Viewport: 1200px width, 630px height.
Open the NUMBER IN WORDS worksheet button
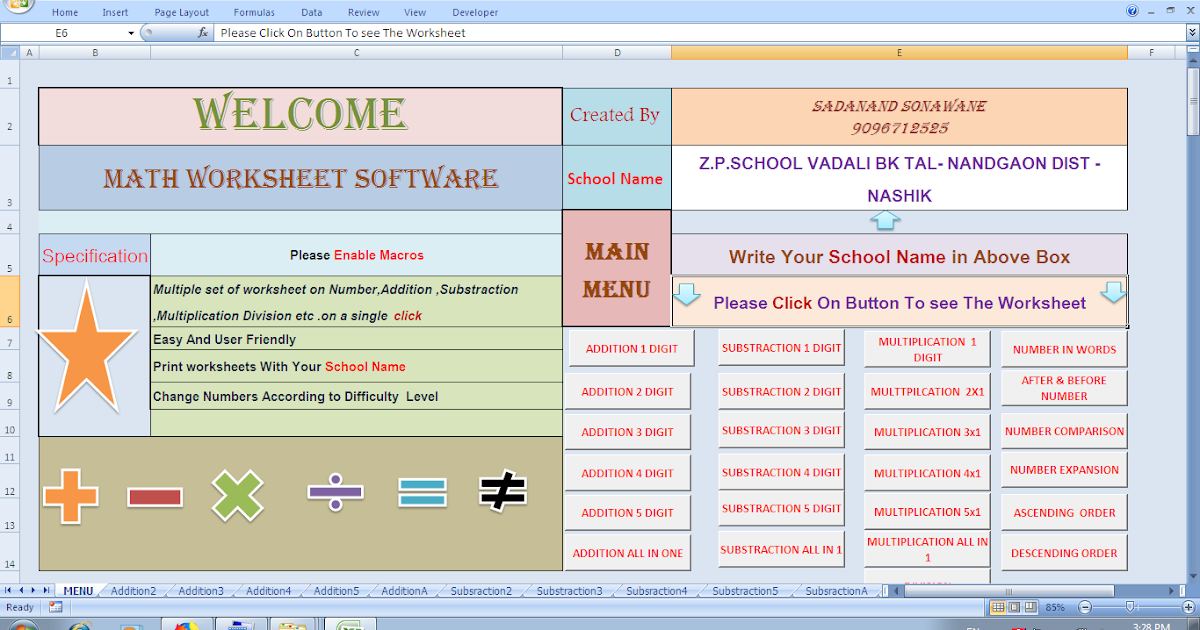(x=1063, y=348)
